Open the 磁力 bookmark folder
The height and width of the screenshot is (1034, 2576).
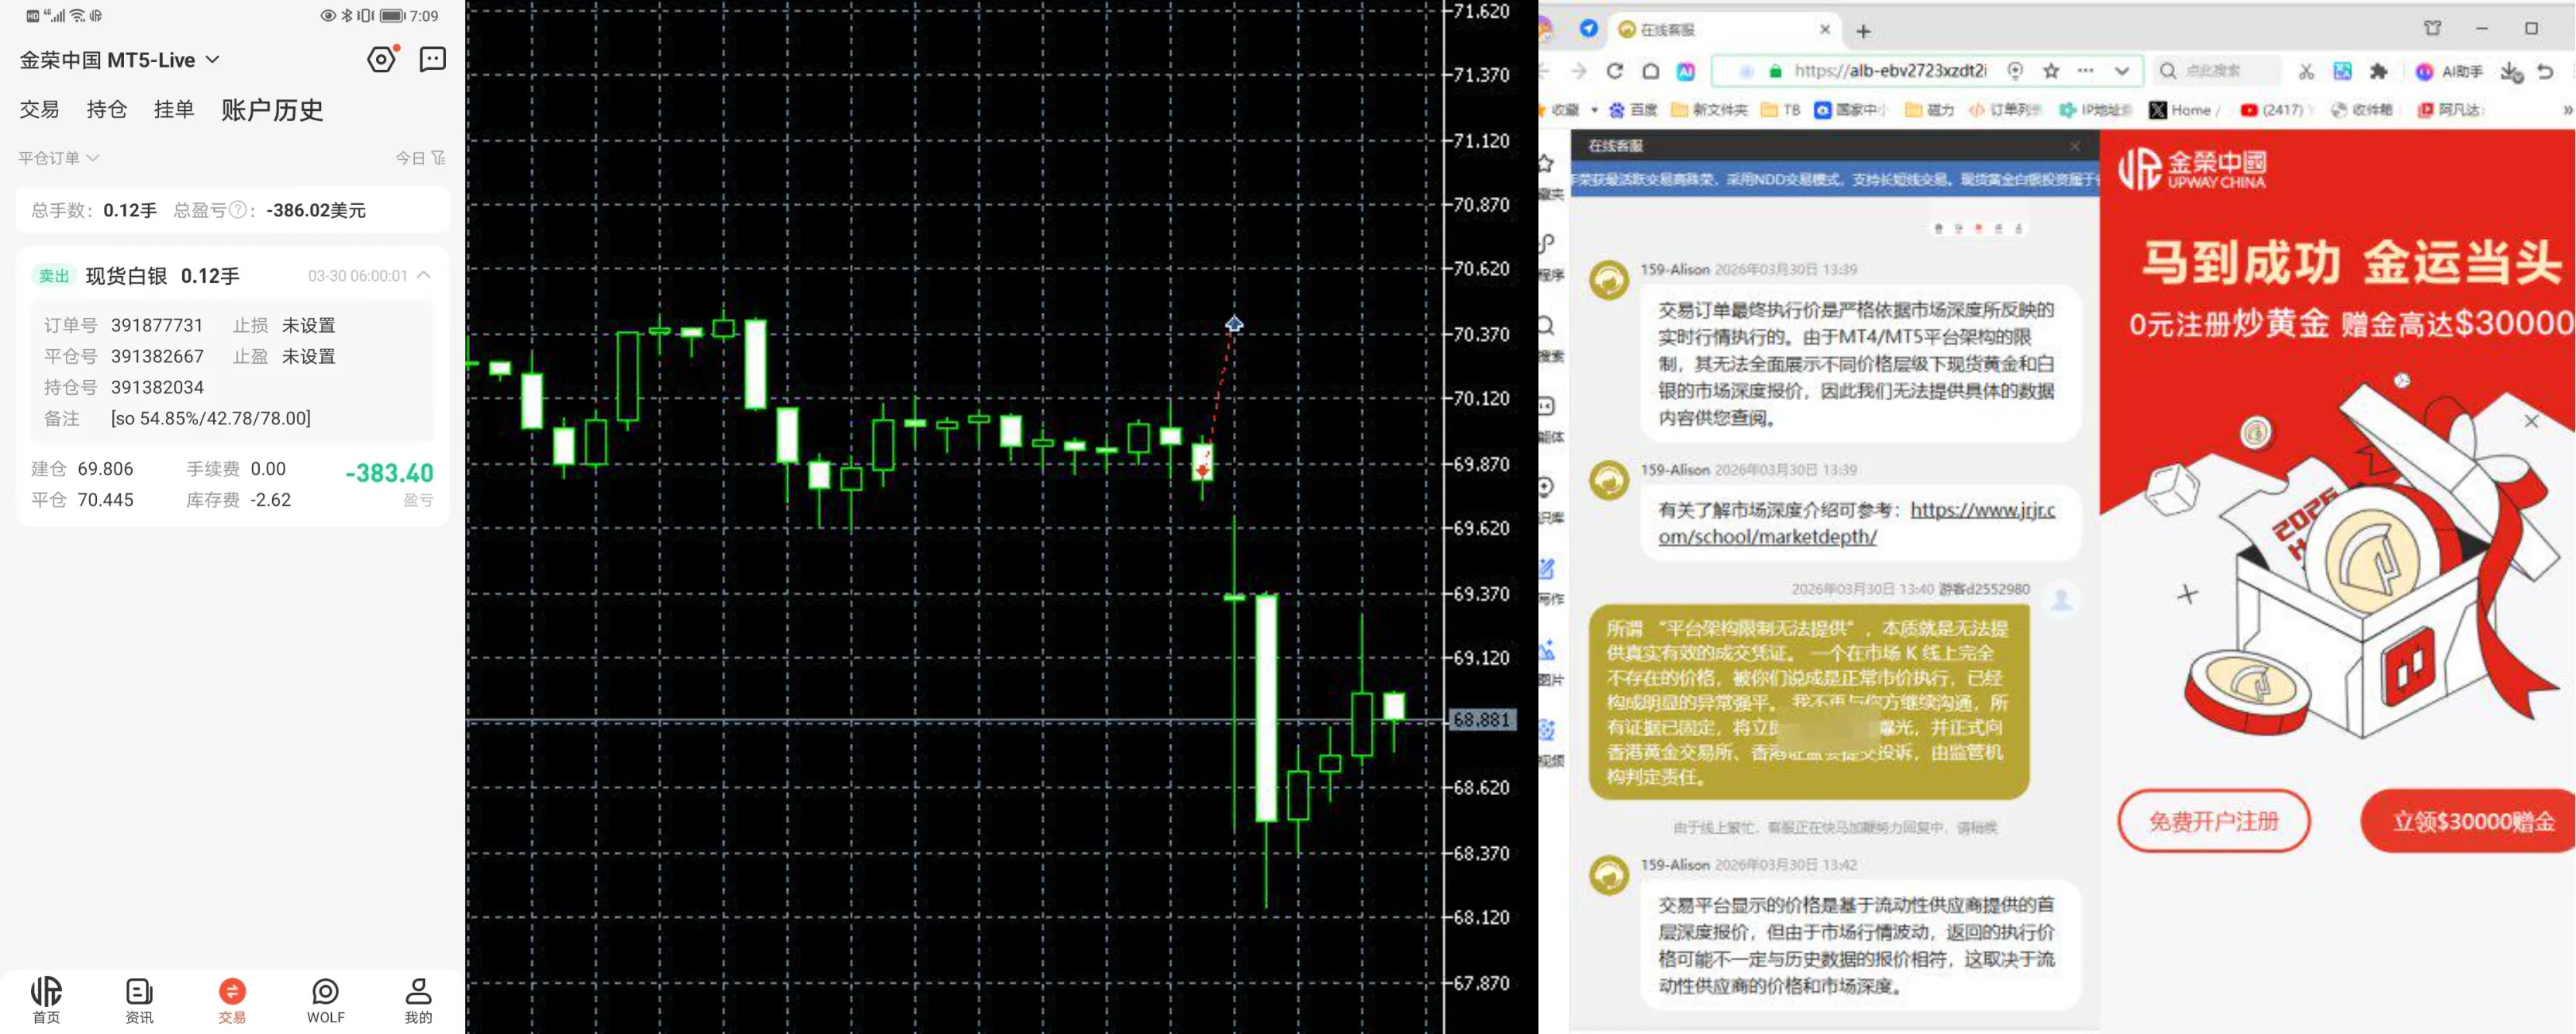click(x=1929, y=110)
